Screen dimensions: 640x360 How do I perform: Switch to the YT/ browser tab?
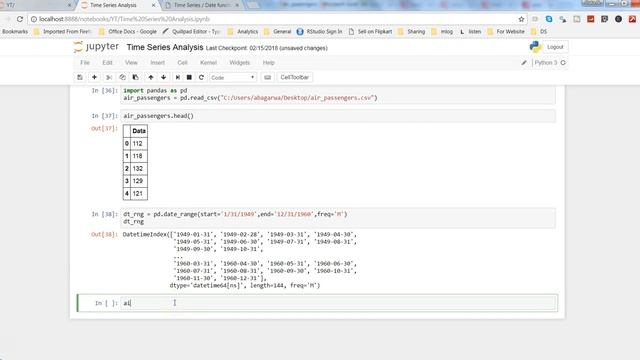coord(35,5)
